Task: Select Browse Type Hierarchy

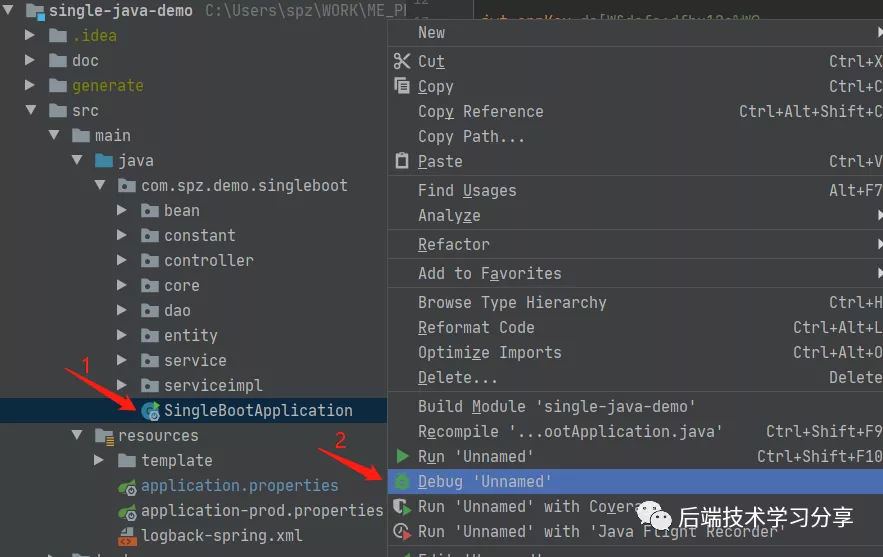Action: 635,302
